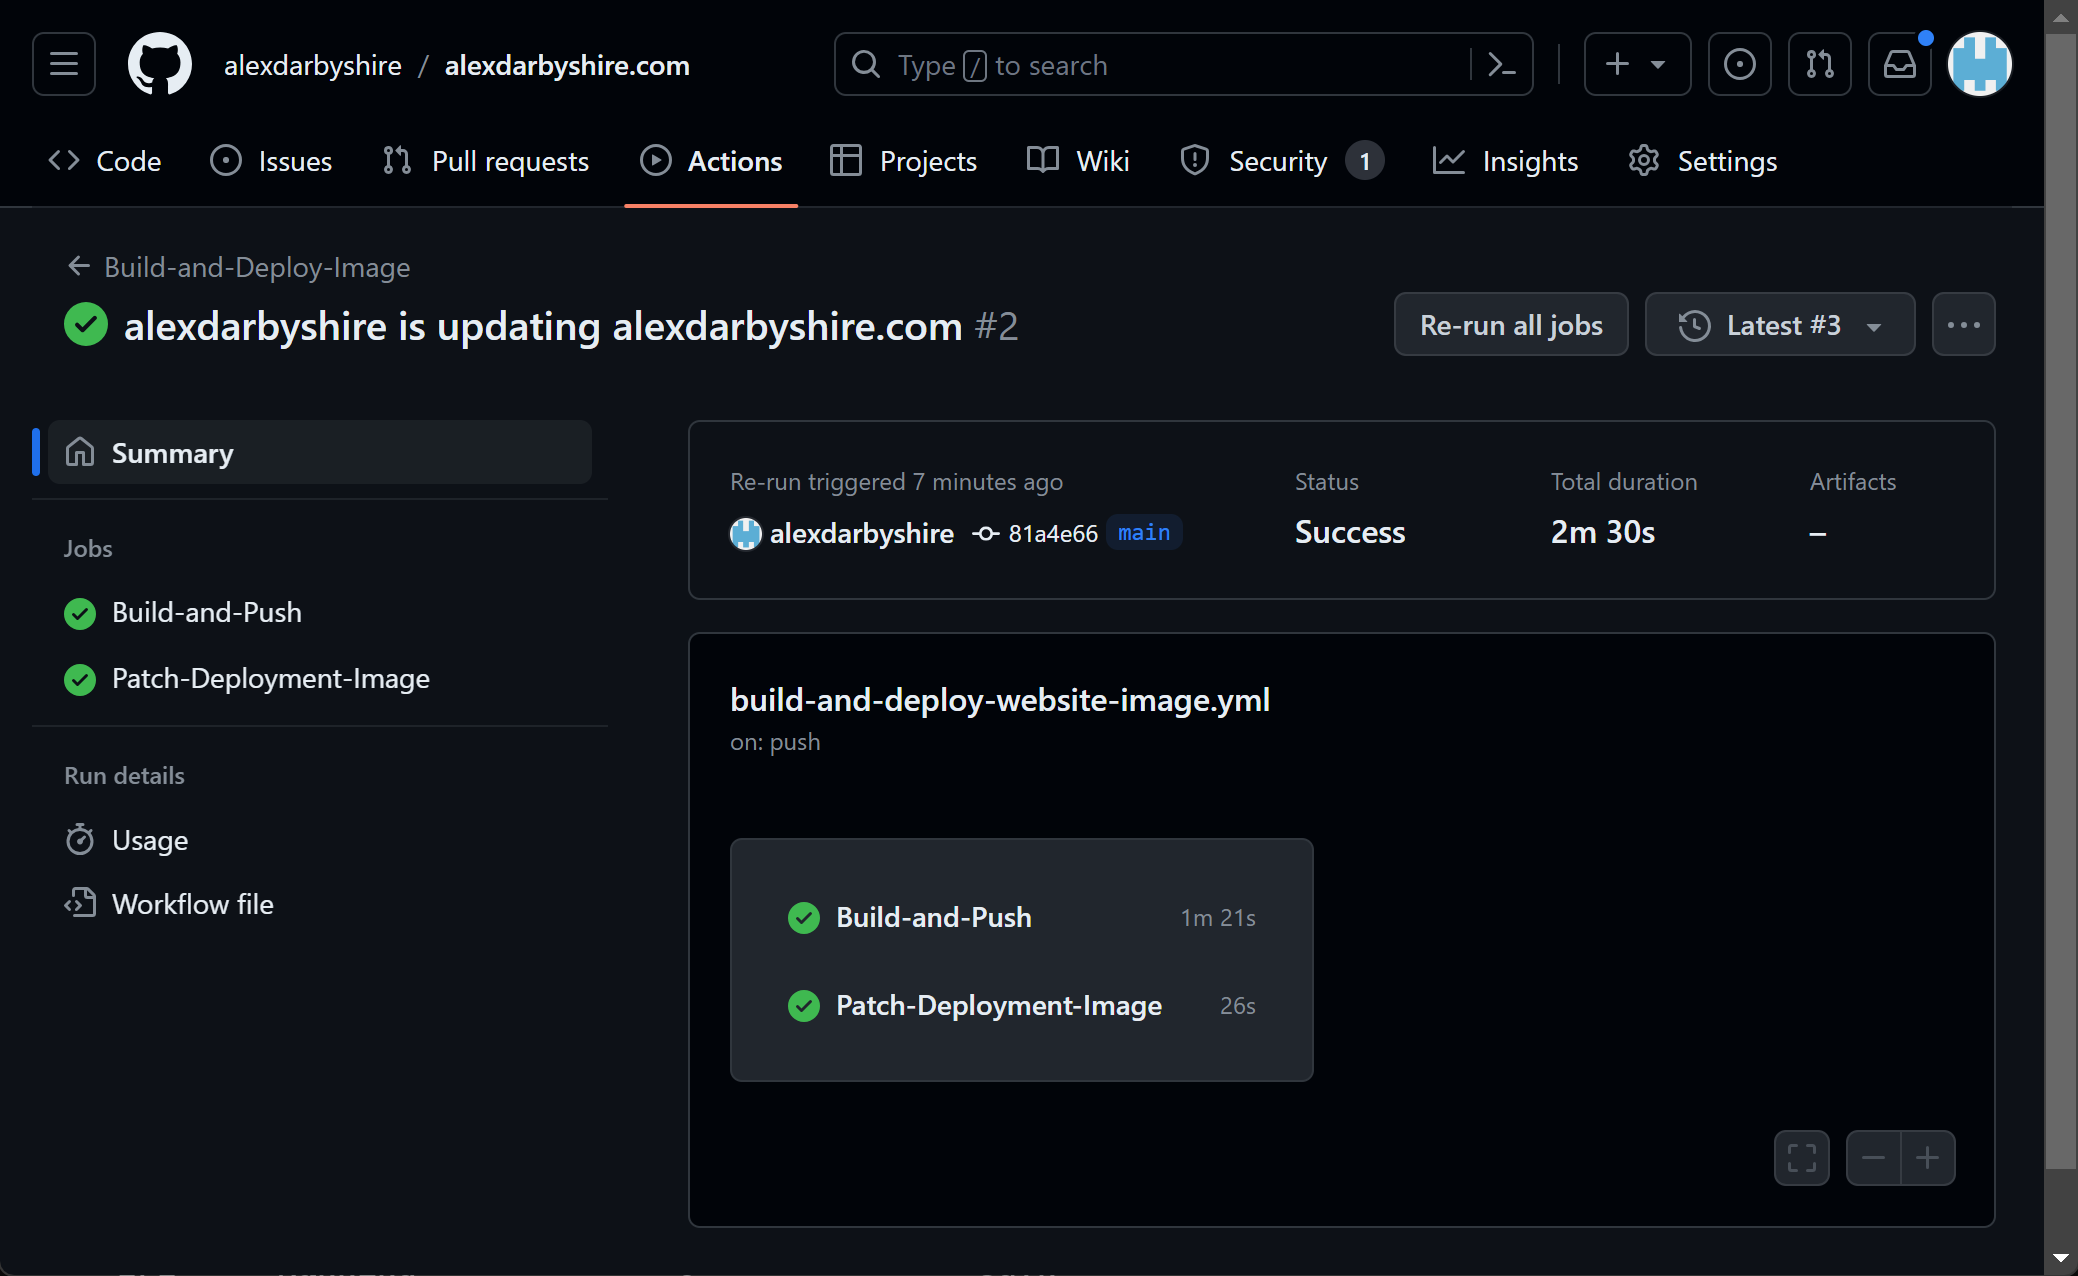Click the page vertical scrollbar
Viewport: 2078px width, 1276px height.
(x=2060, y=600)
